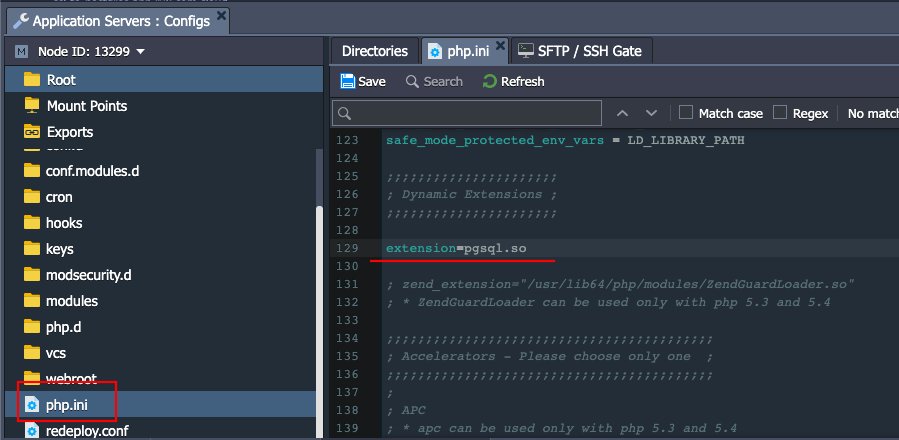The image size is (899, 440).
Task: Click the Accelerators comment line
Action: coord(549,356)
